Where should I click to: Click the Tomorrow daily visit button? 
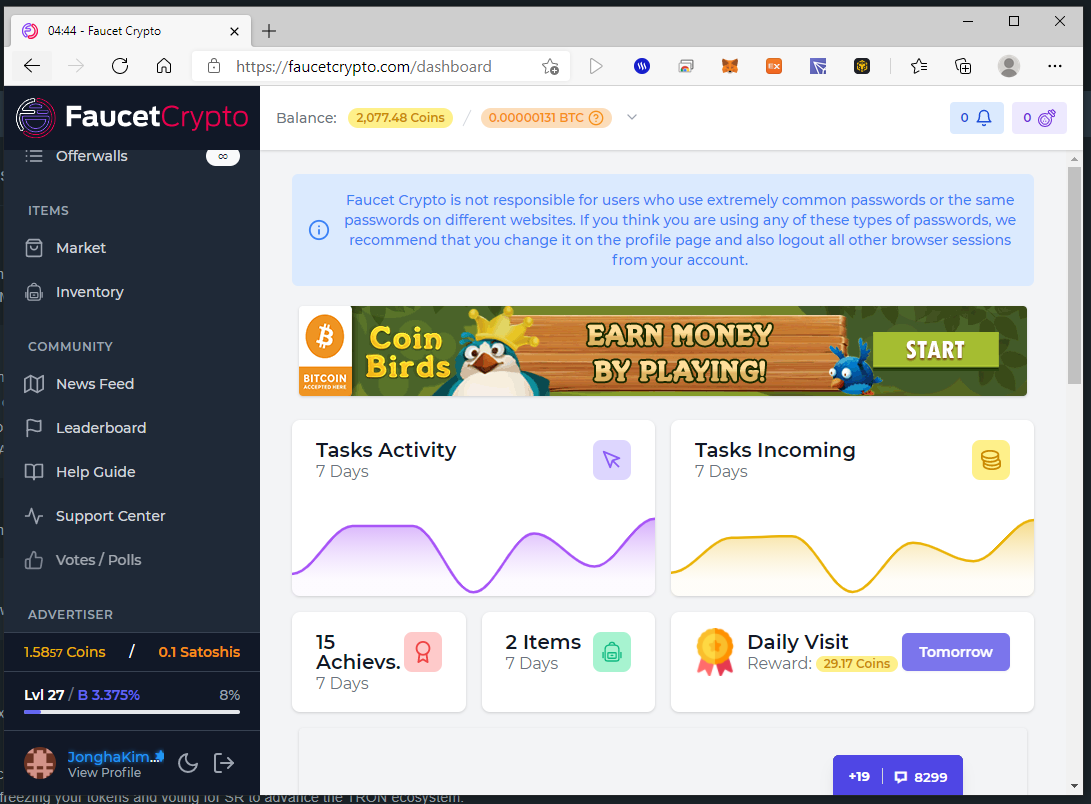coord(955,652)
